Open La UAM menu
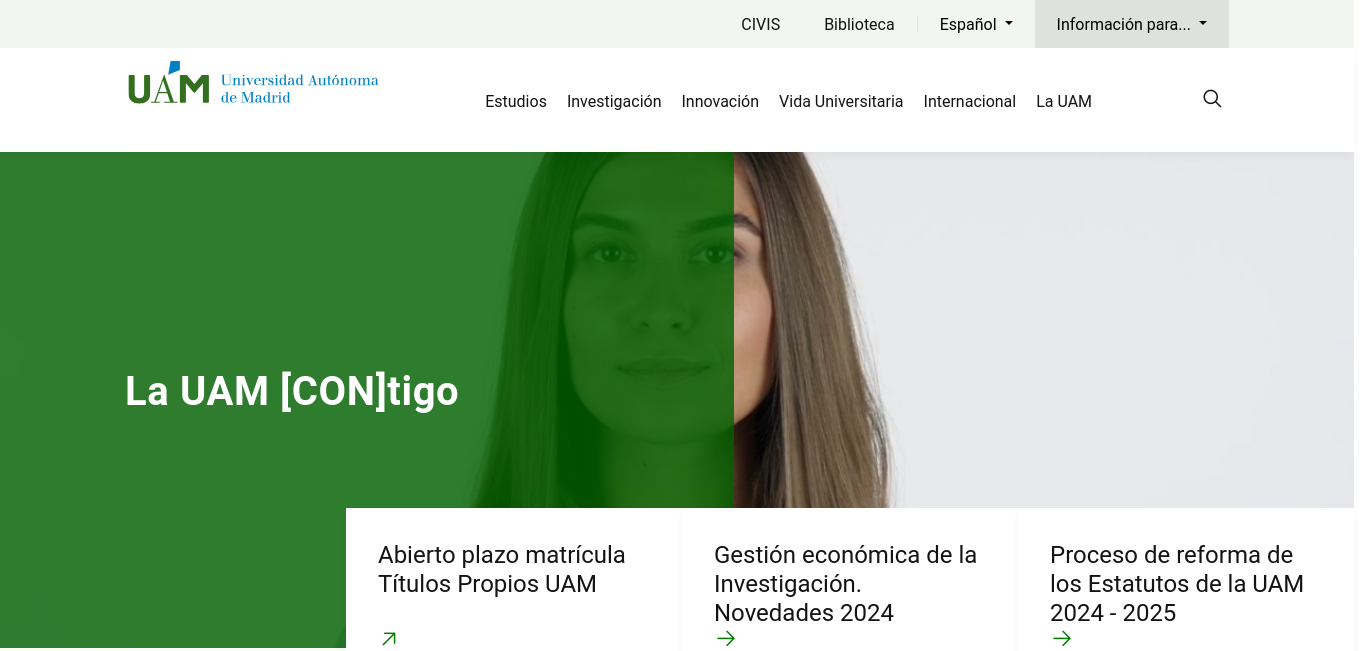The image size is (1366, 651). point(1064,101)
